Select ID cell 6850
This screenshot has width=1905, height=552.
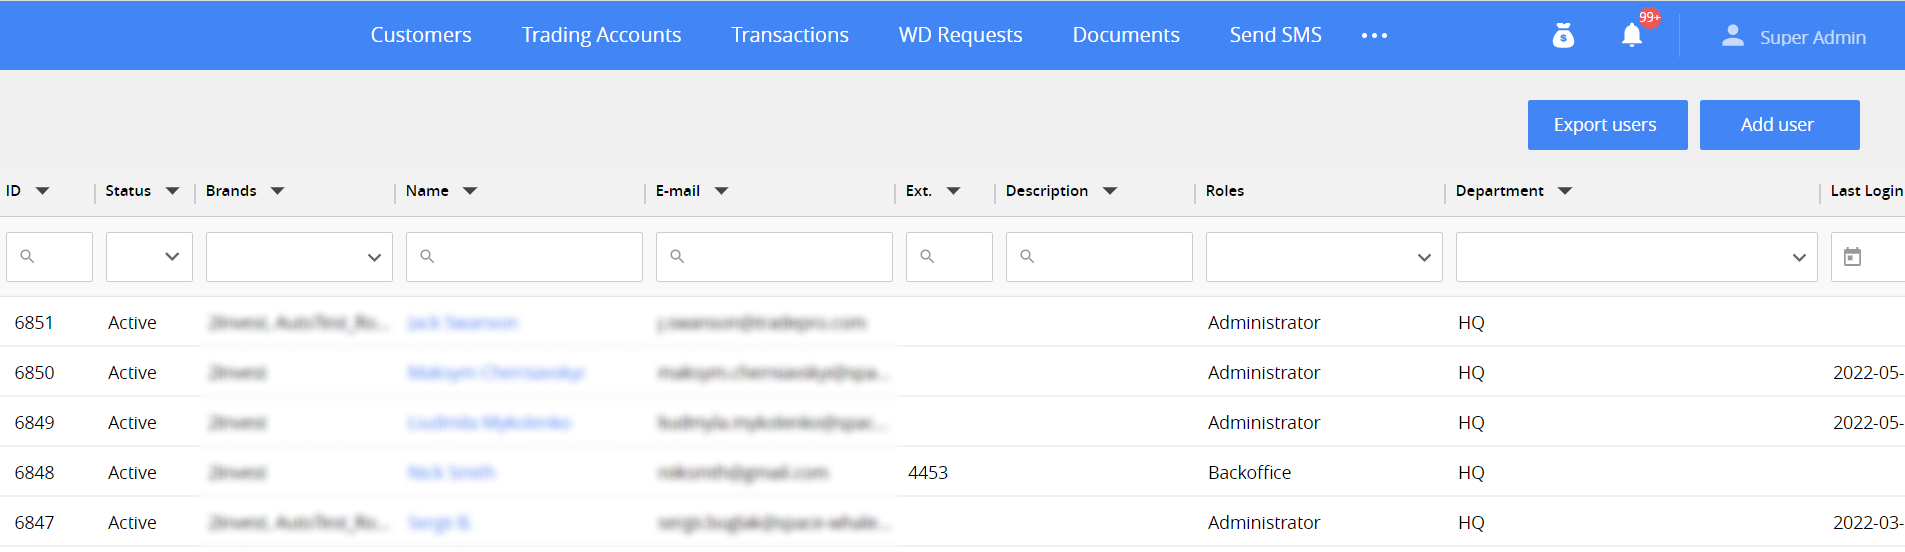(x=34, y=373)
